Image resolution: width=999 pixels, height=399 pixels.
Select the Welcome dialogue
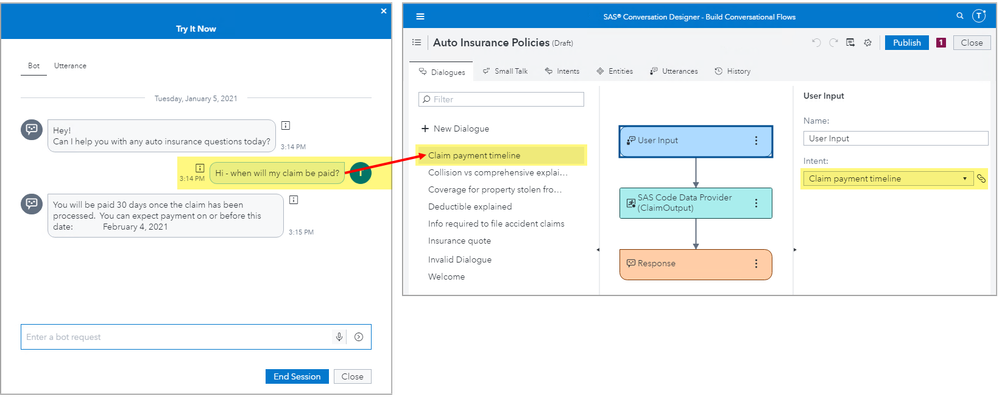click(446, 277)
